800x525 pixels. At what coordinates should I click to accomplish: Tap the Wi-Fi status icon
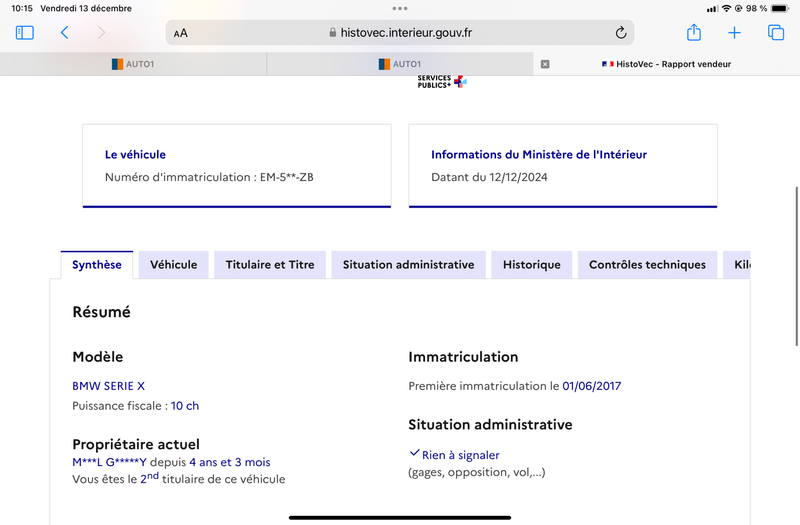pos(726,8)
